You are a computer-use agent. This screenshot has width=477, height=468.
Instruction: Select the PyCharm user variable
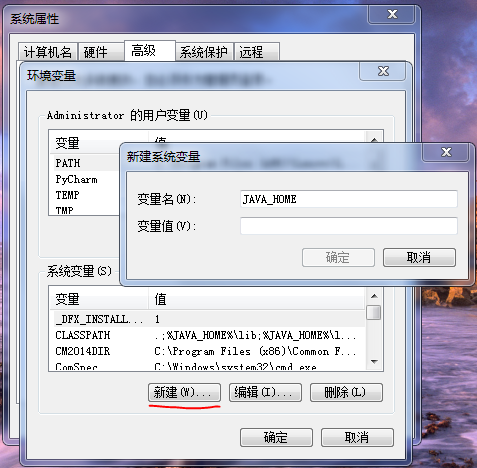click(86, 179)
